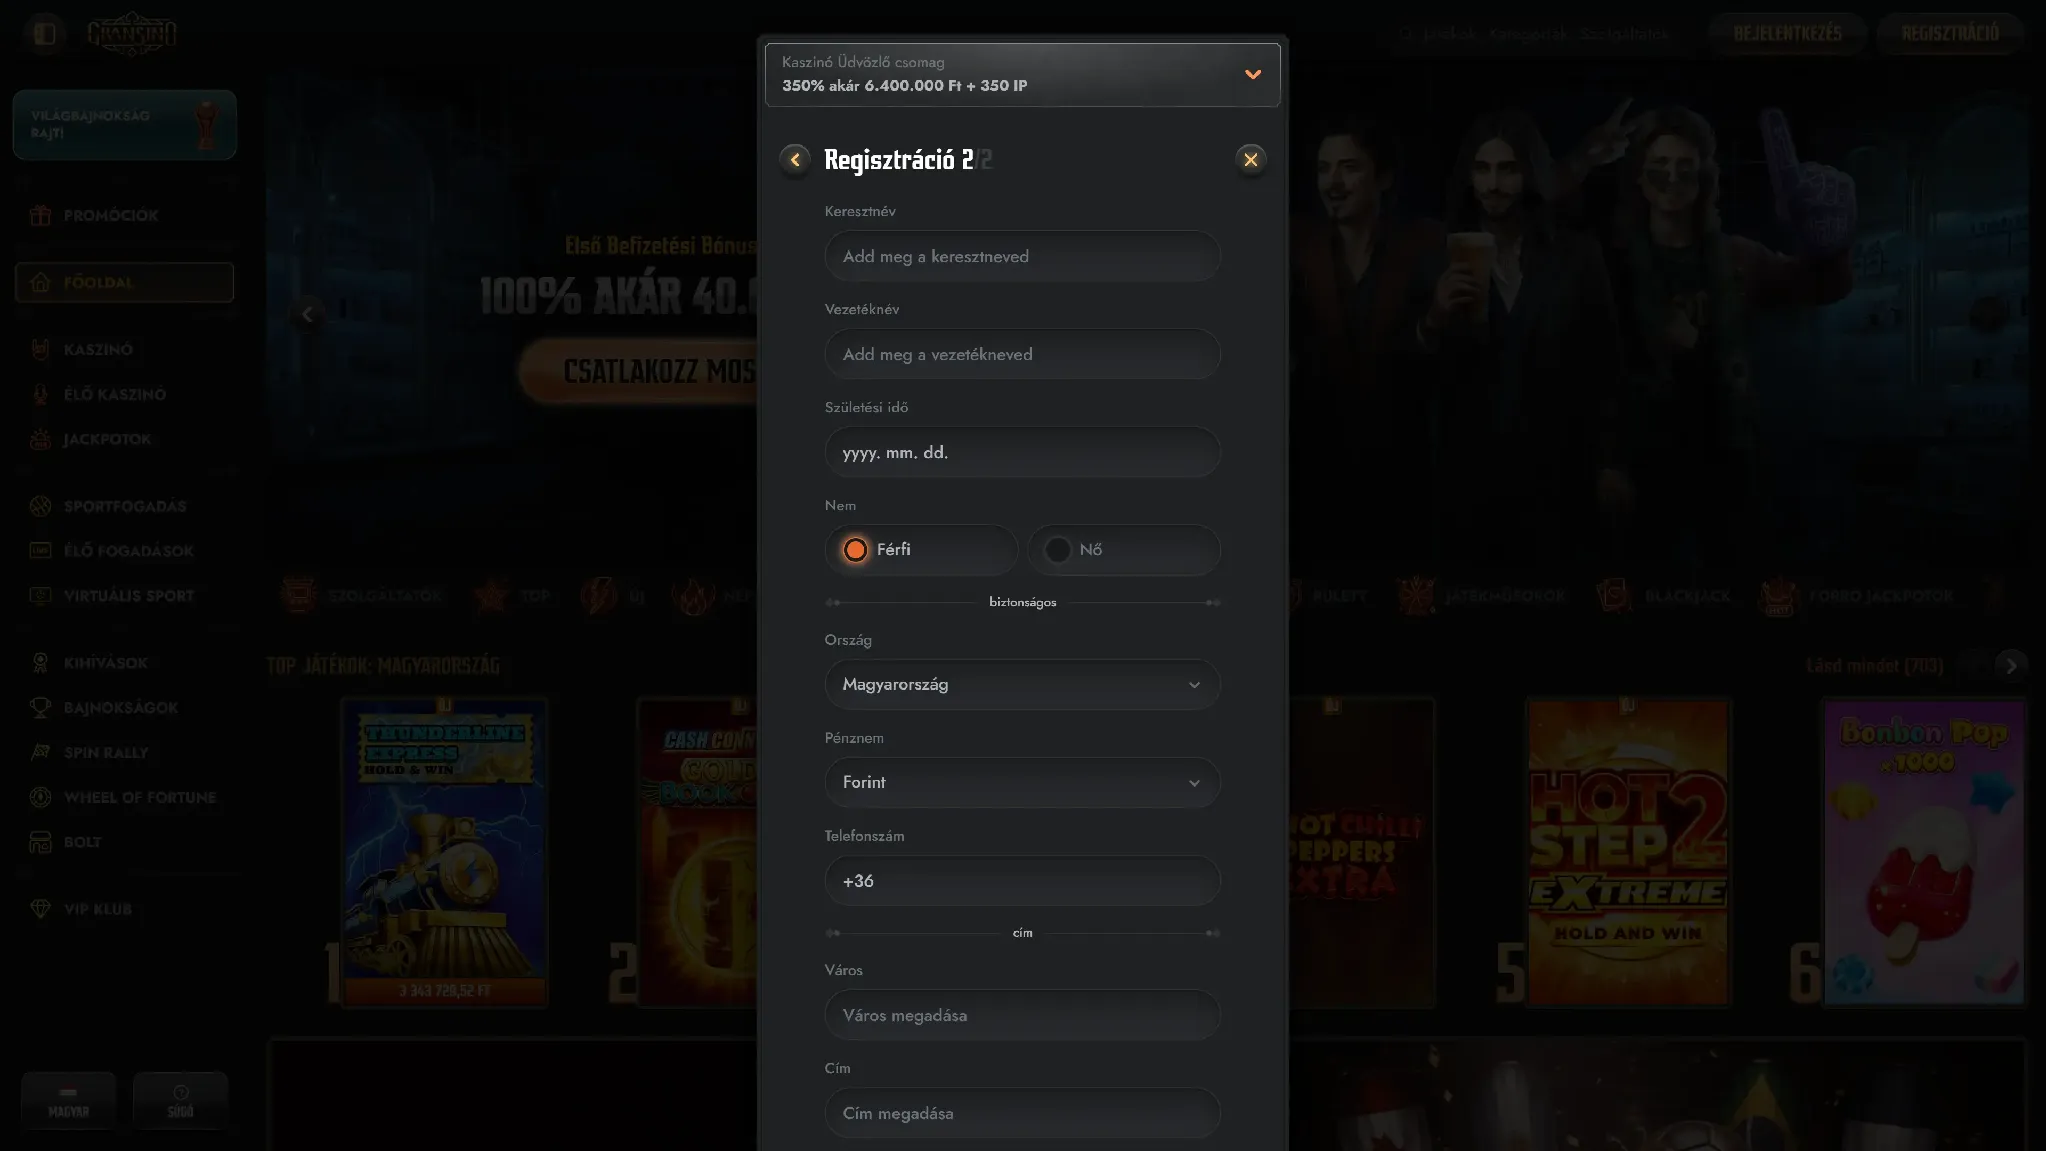Click the Bolt shop icon
Image resolution: width=2046 pixels, height=1151 pixels.
coord(40,842)
